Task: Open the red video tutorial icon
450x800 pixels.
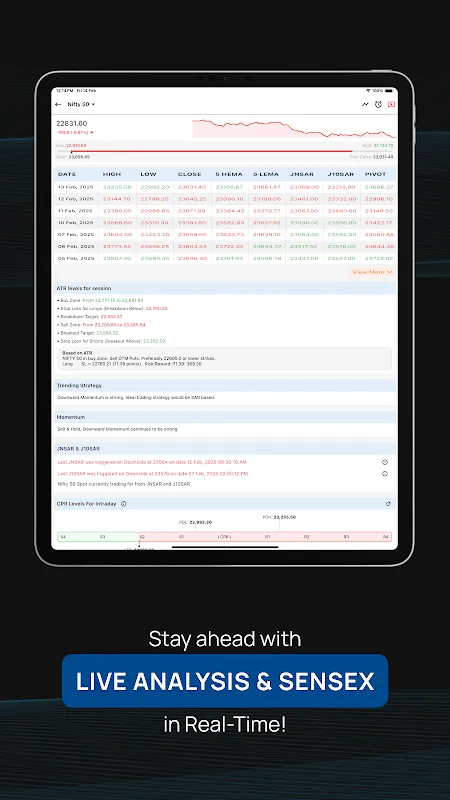Action: 391,104
